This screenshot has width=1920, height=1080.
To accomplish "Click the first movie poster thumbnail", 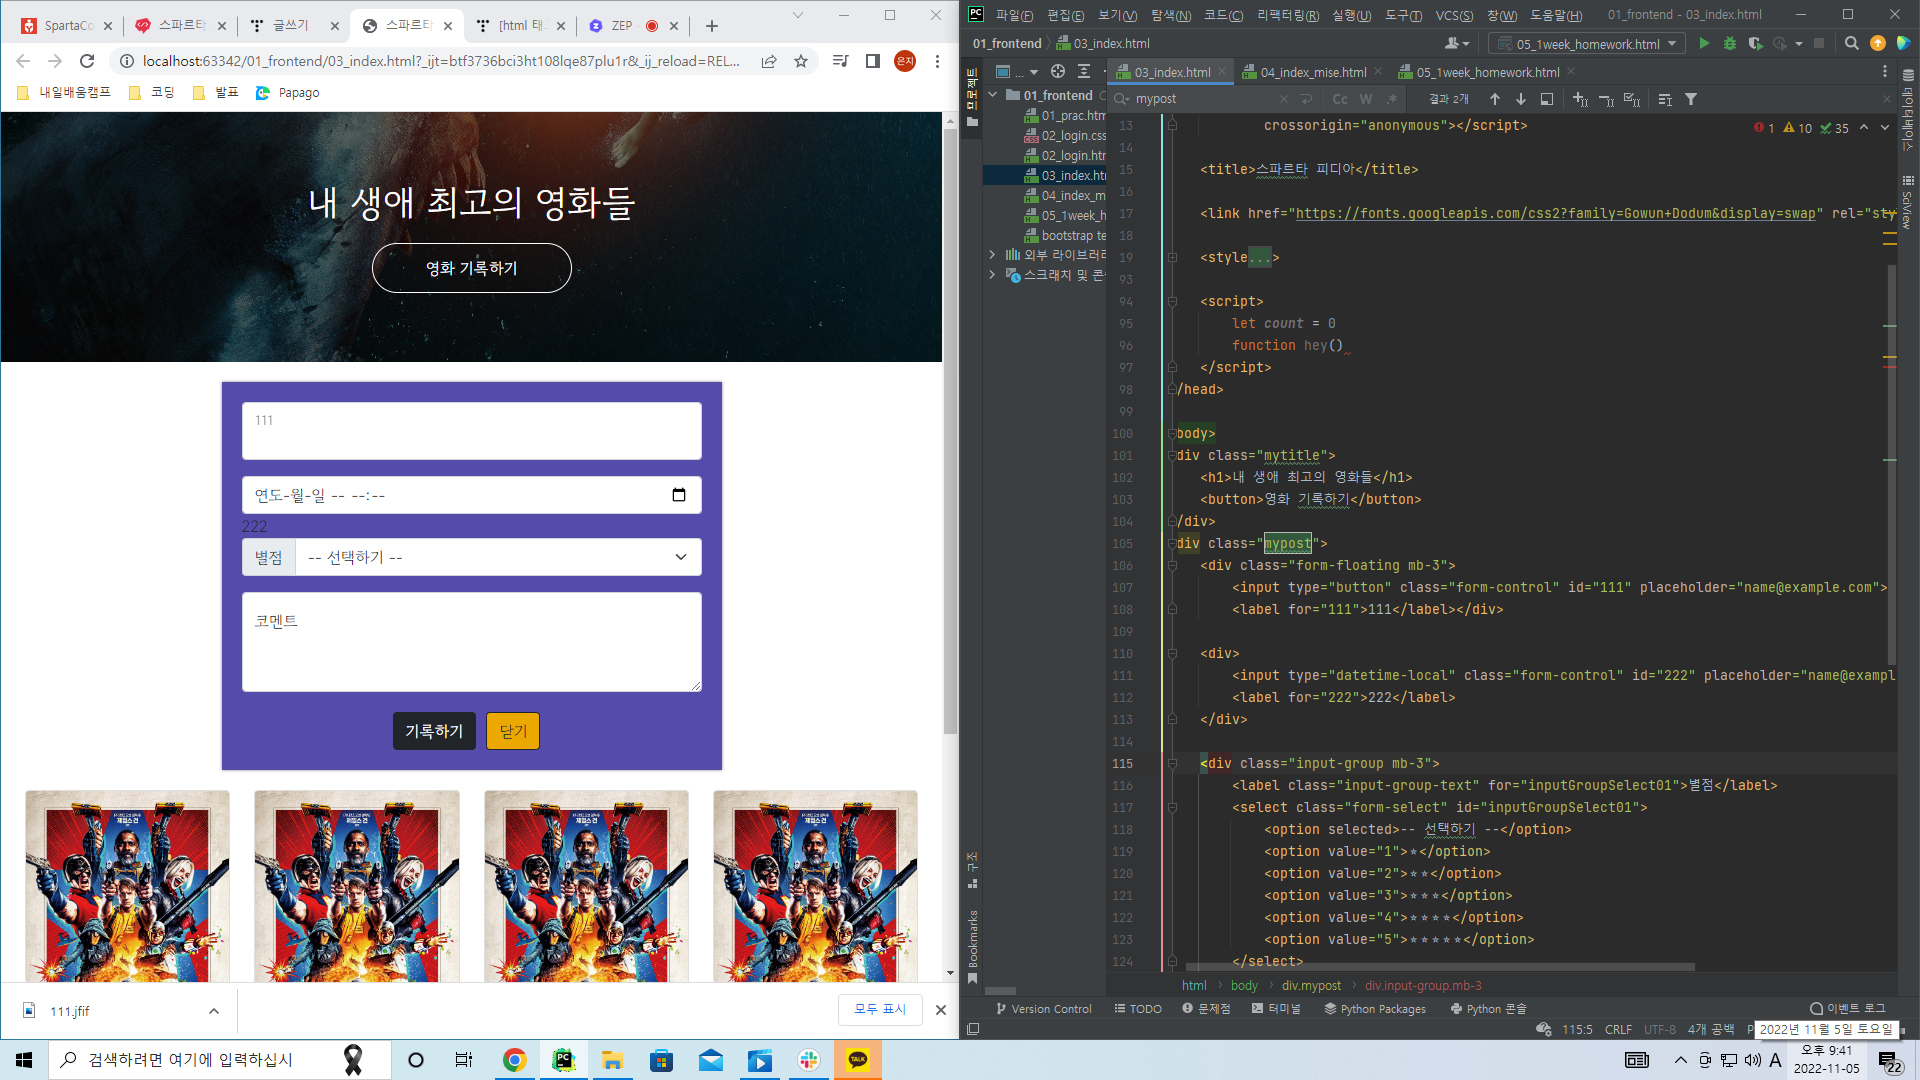I will pyautogui.click(x=127, y=886).
